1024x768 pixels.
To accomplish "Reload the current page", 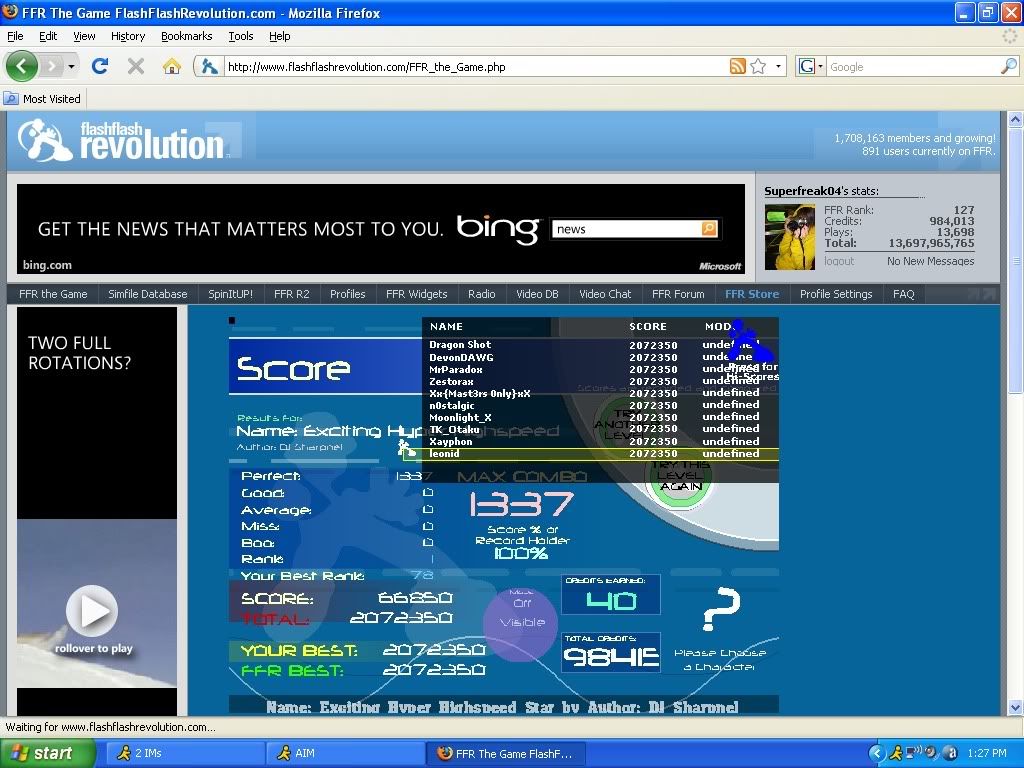I will (99, 67).
